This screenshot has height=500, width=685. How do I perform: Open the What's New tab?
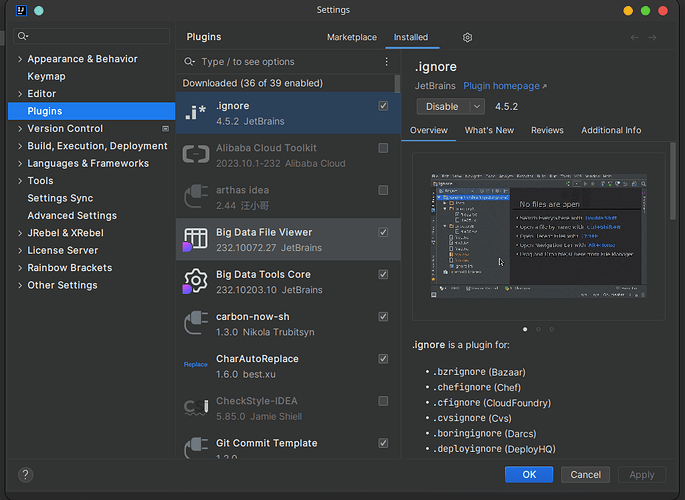tap(489, 130)
